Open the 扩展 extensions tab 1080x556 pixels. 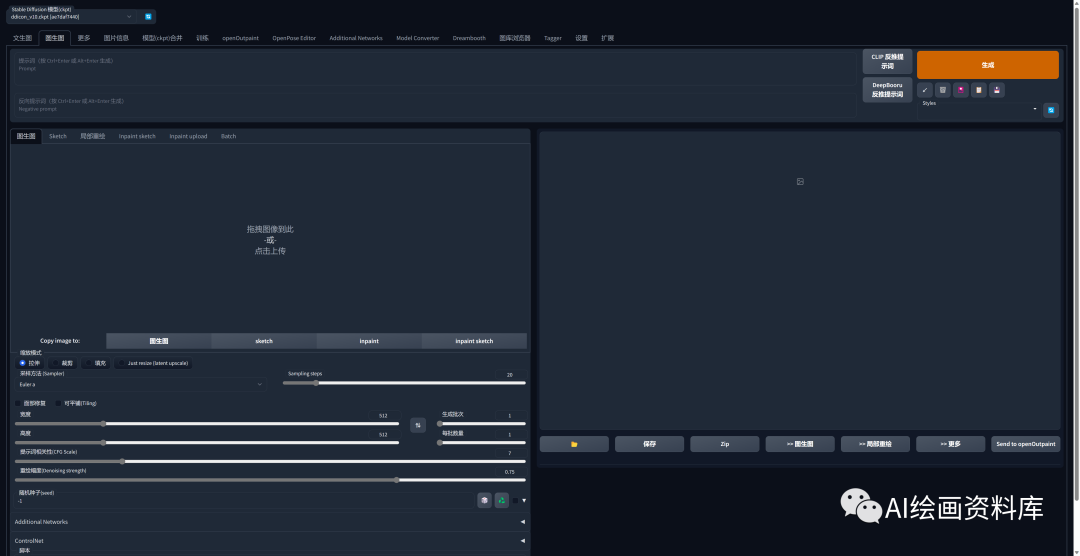pos(608,38)
